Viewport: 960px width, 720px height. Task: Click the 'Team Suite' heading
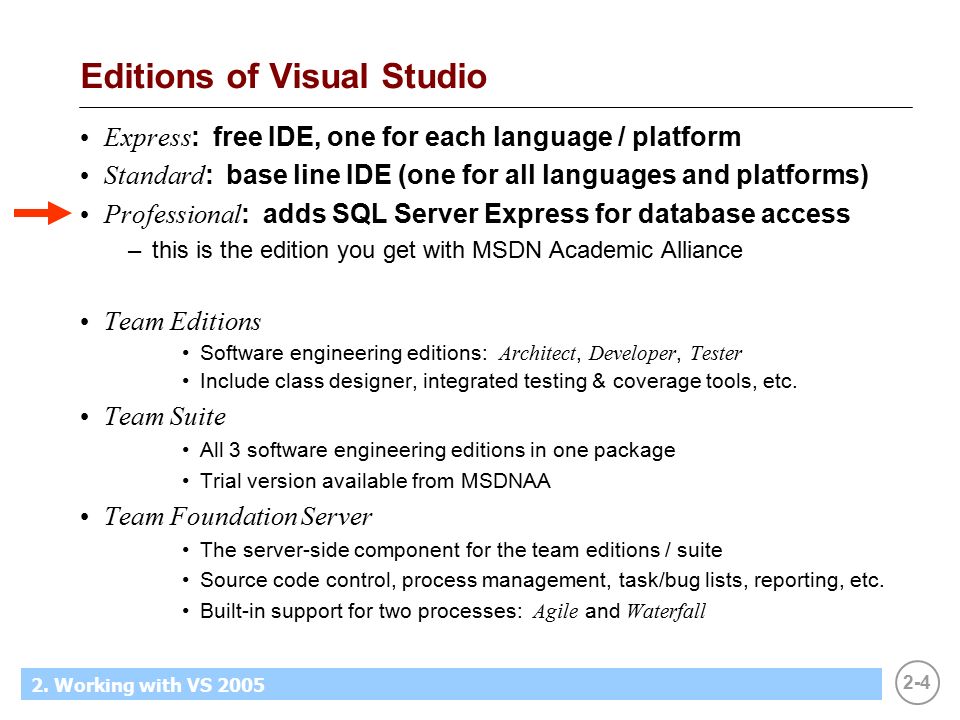tap(165, 416)
